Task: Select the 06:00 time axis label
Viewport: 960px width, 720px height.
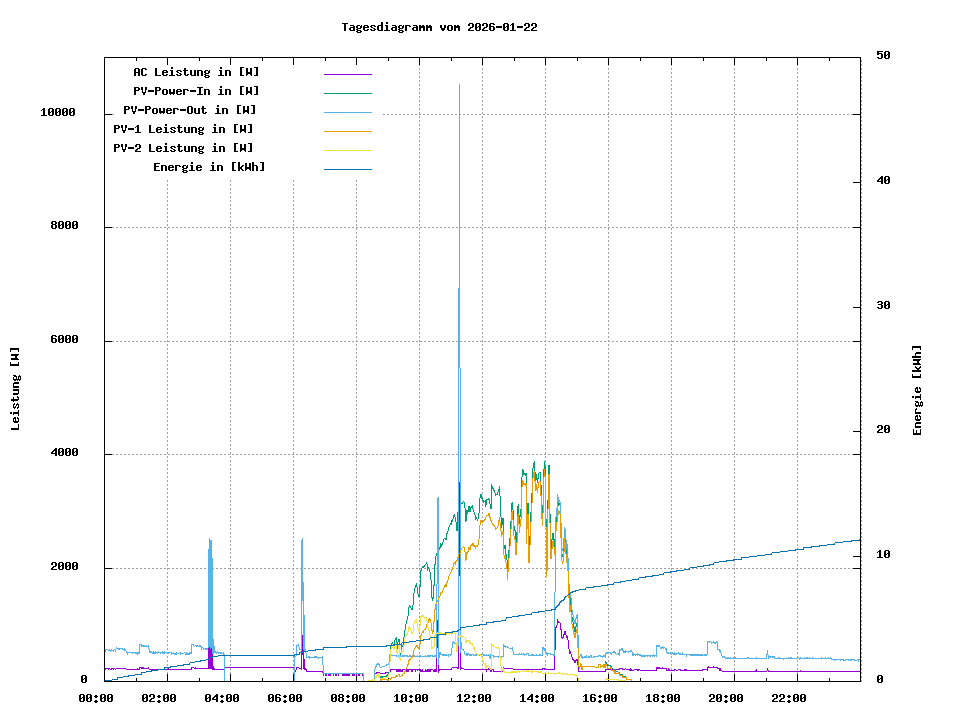Action: click(285, 698)
